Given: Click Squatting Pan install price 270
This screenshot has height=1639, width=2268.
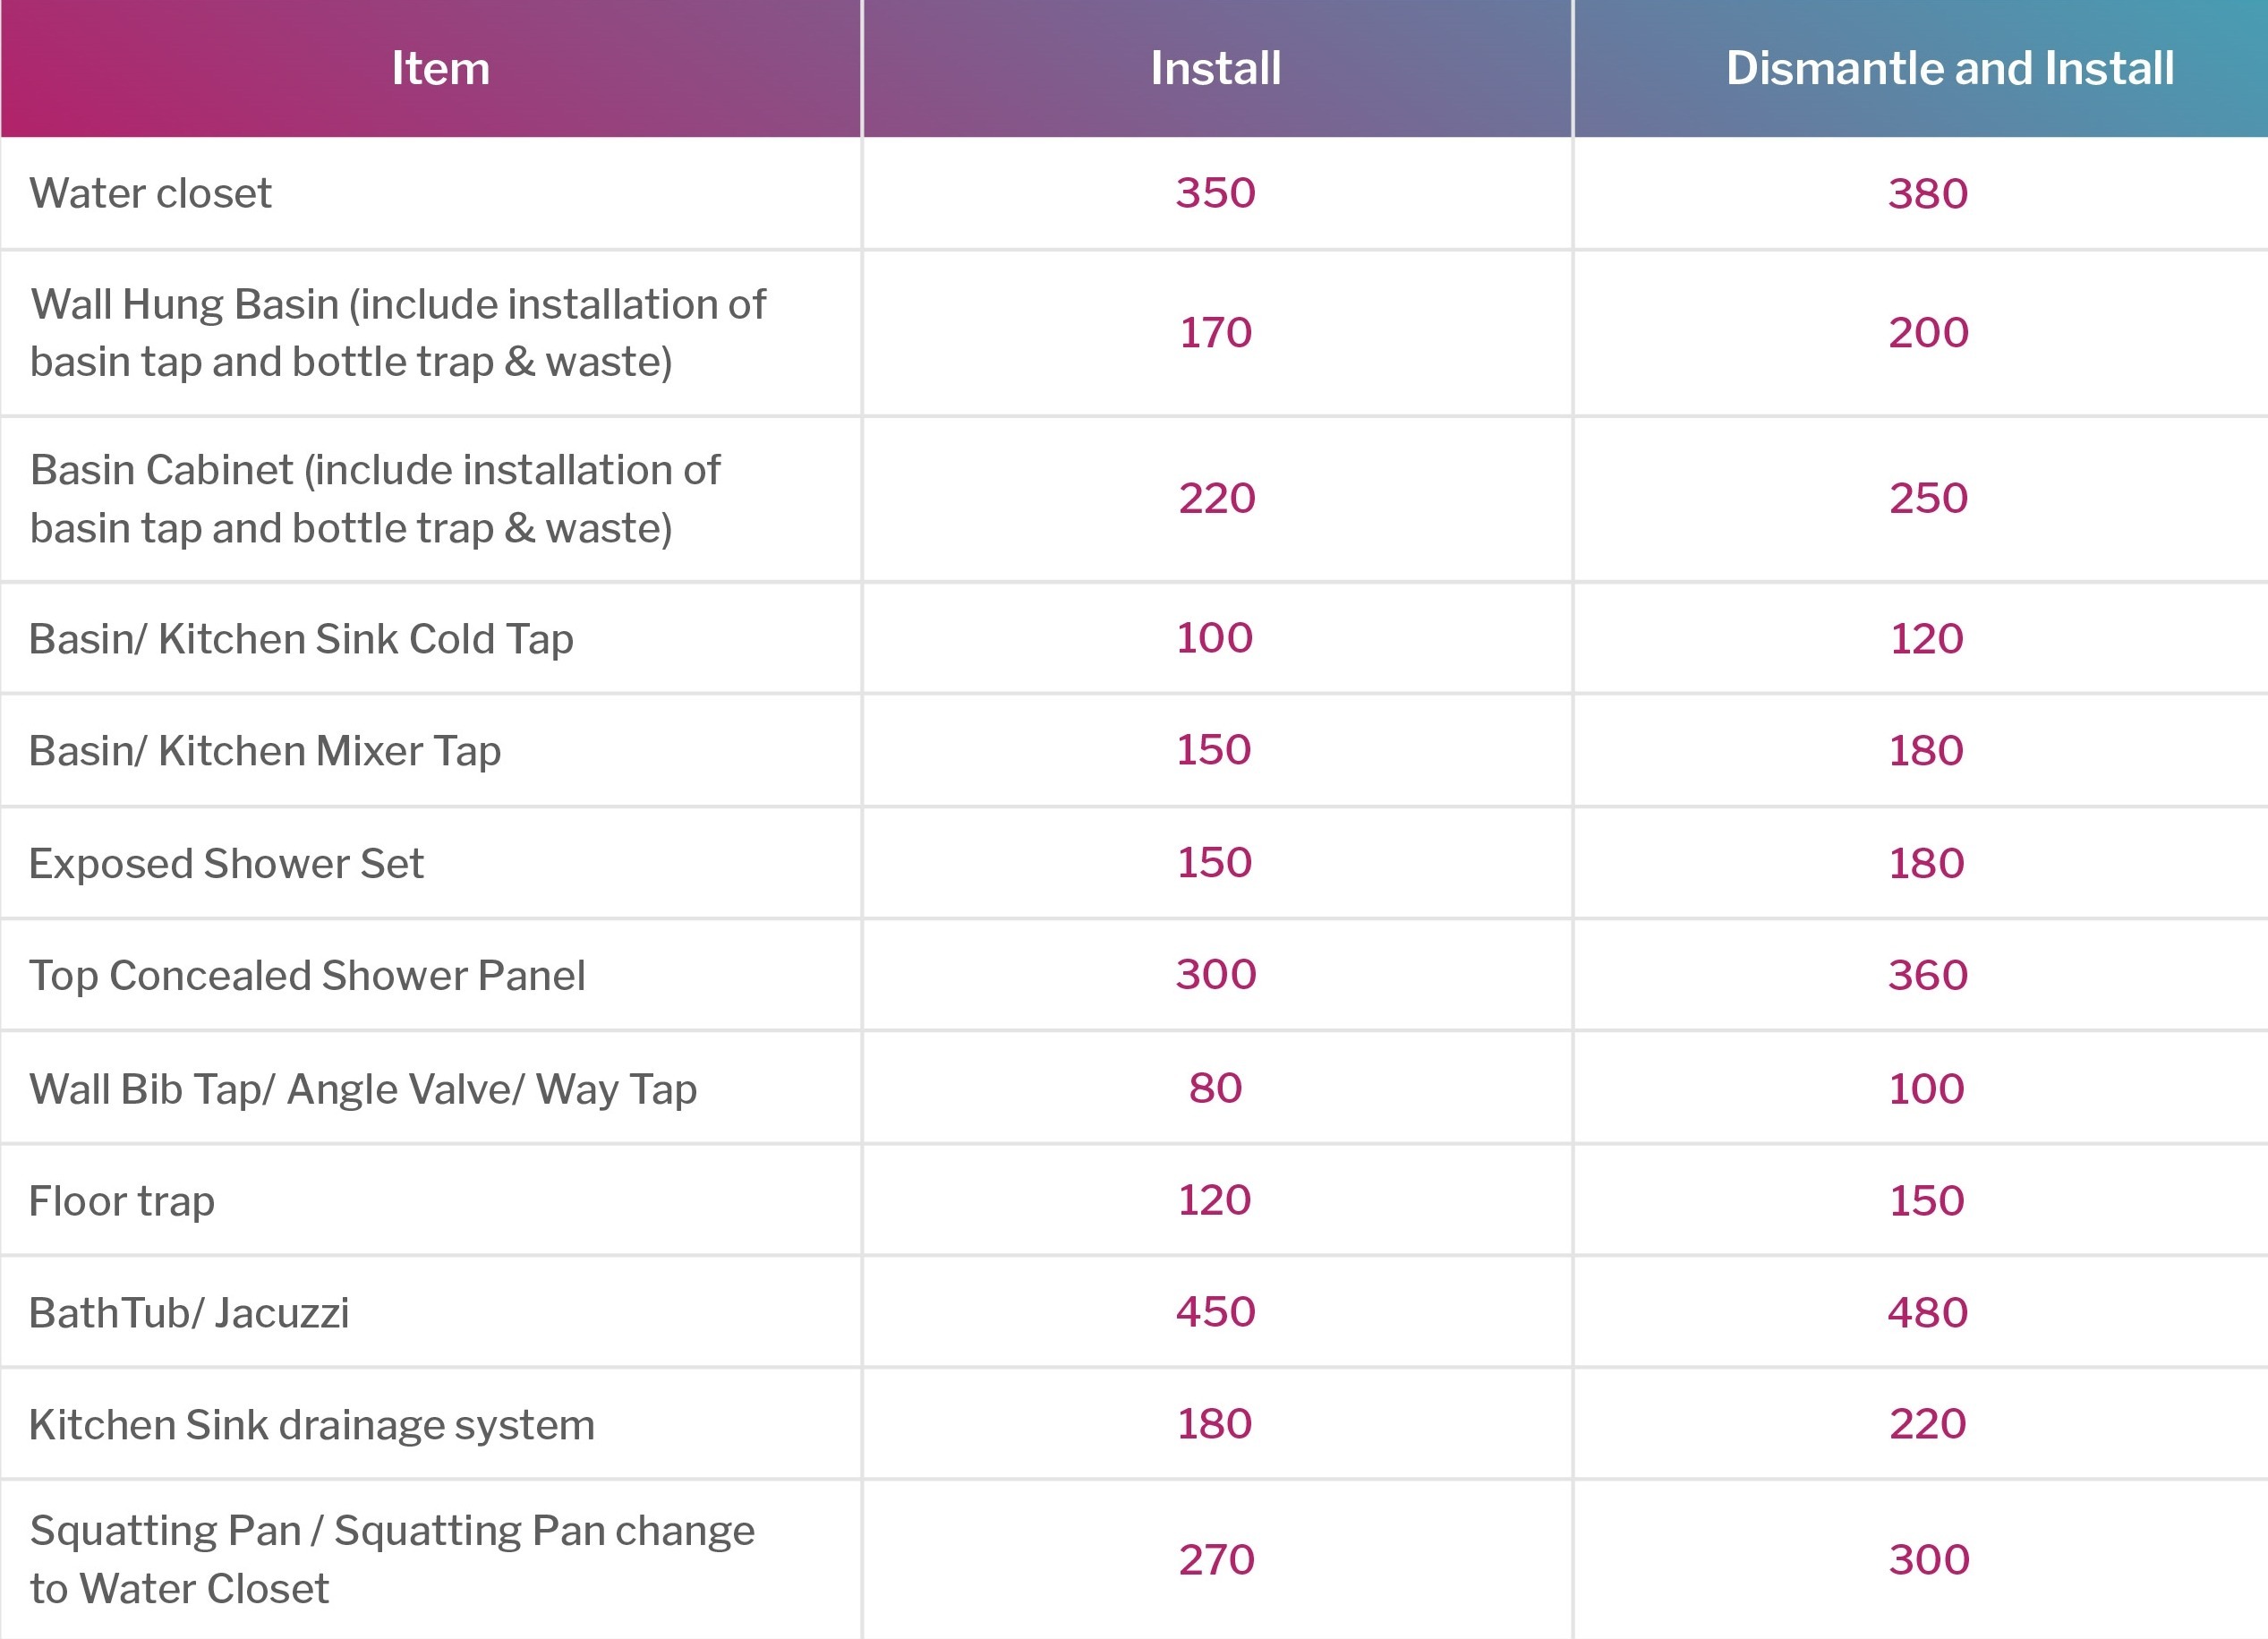Looking at the screenshot, I should (x=1215, y=1559).
